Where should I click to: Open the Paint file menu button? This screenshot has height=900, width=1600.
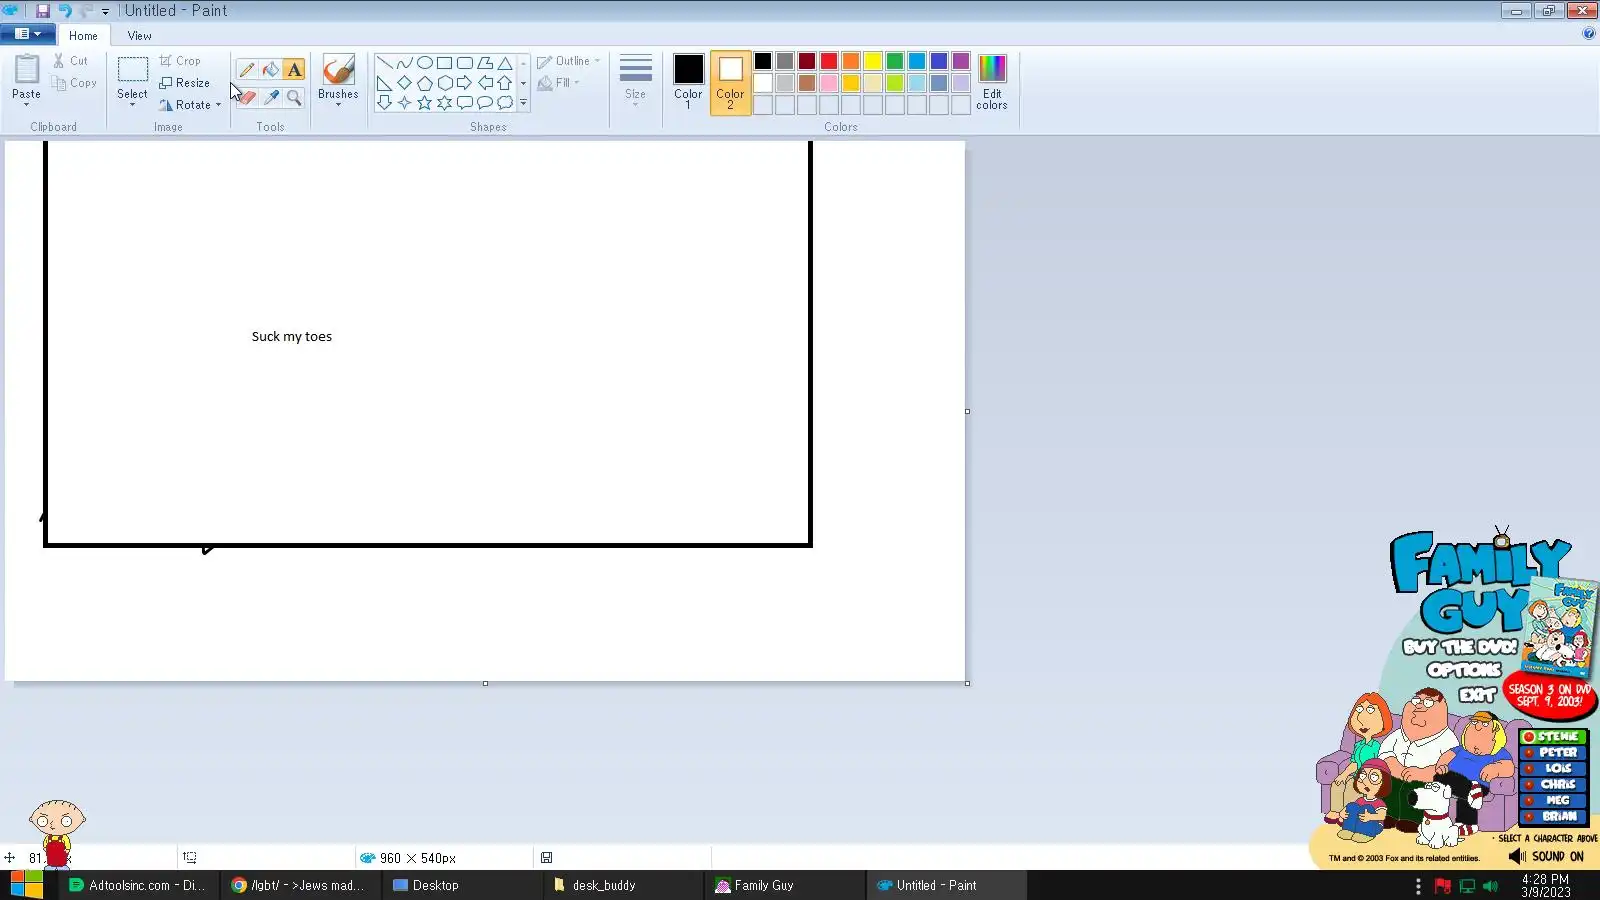28,34
